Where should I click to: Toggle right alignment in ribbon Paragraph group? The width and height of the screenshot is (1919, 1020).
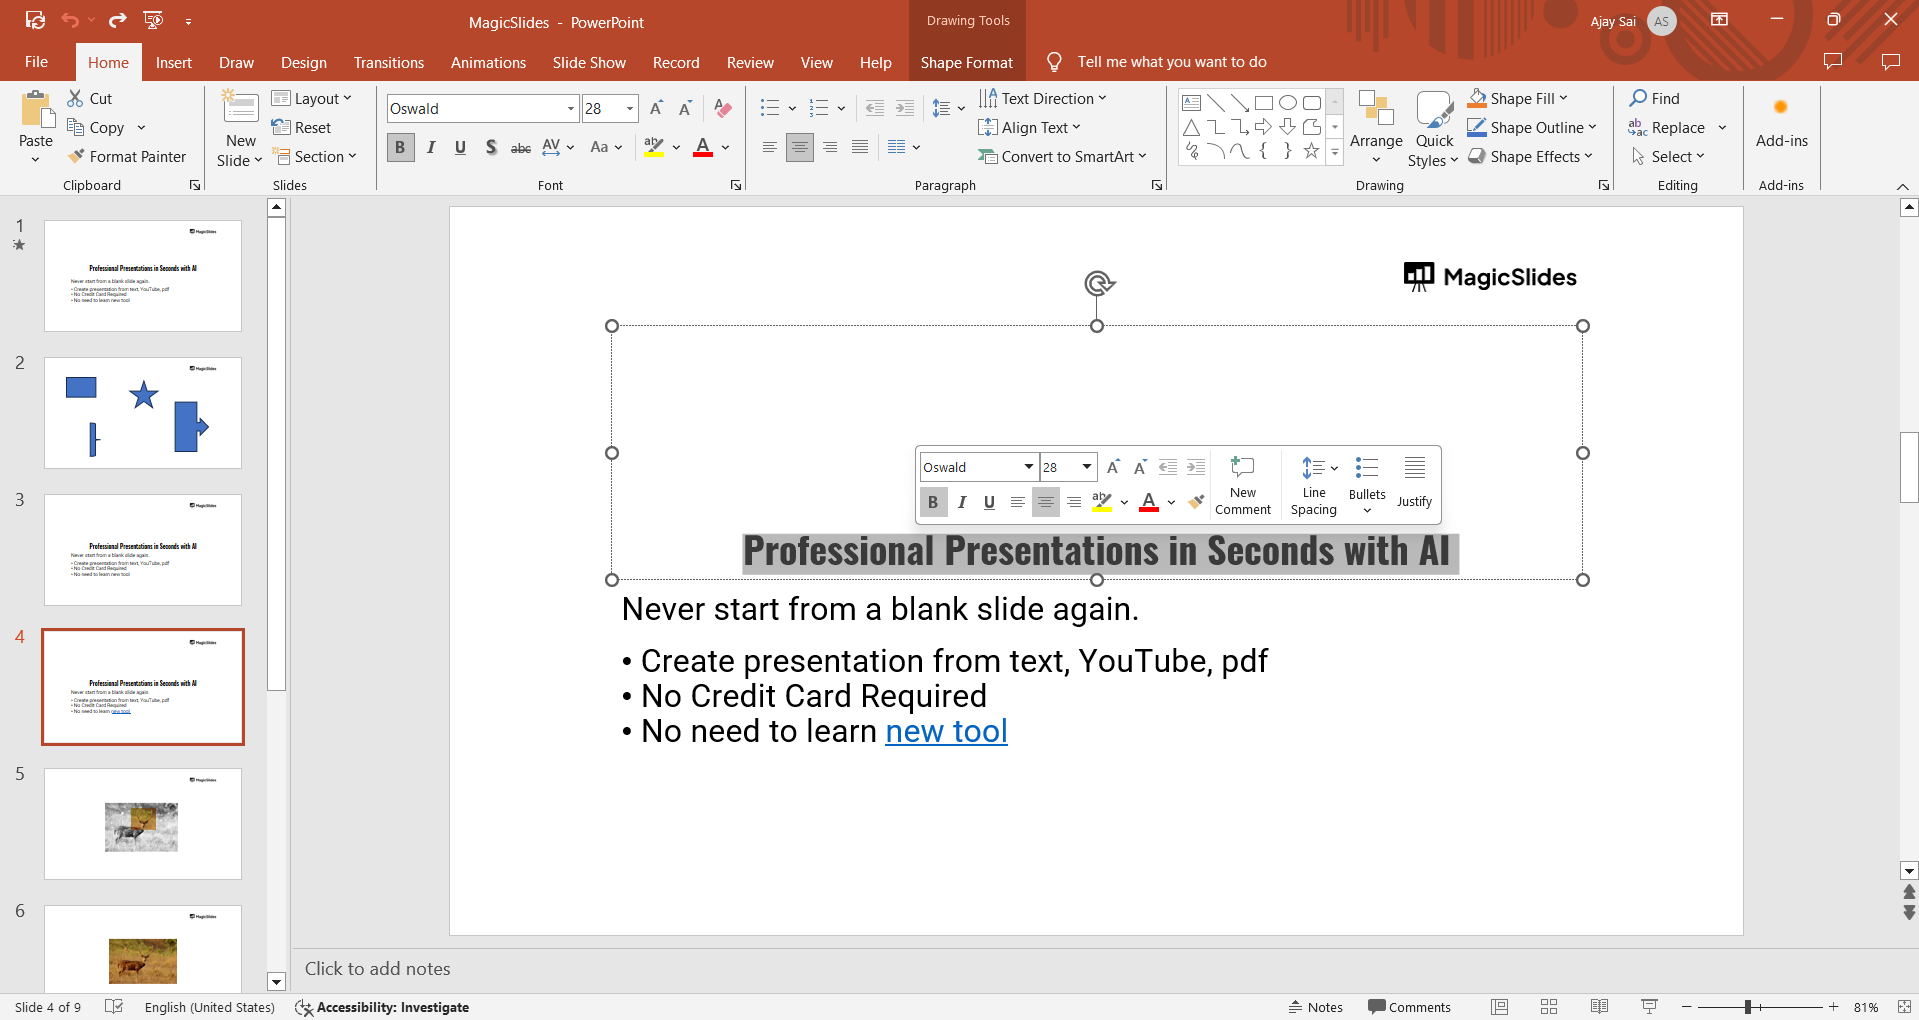[x=830, y=147]
